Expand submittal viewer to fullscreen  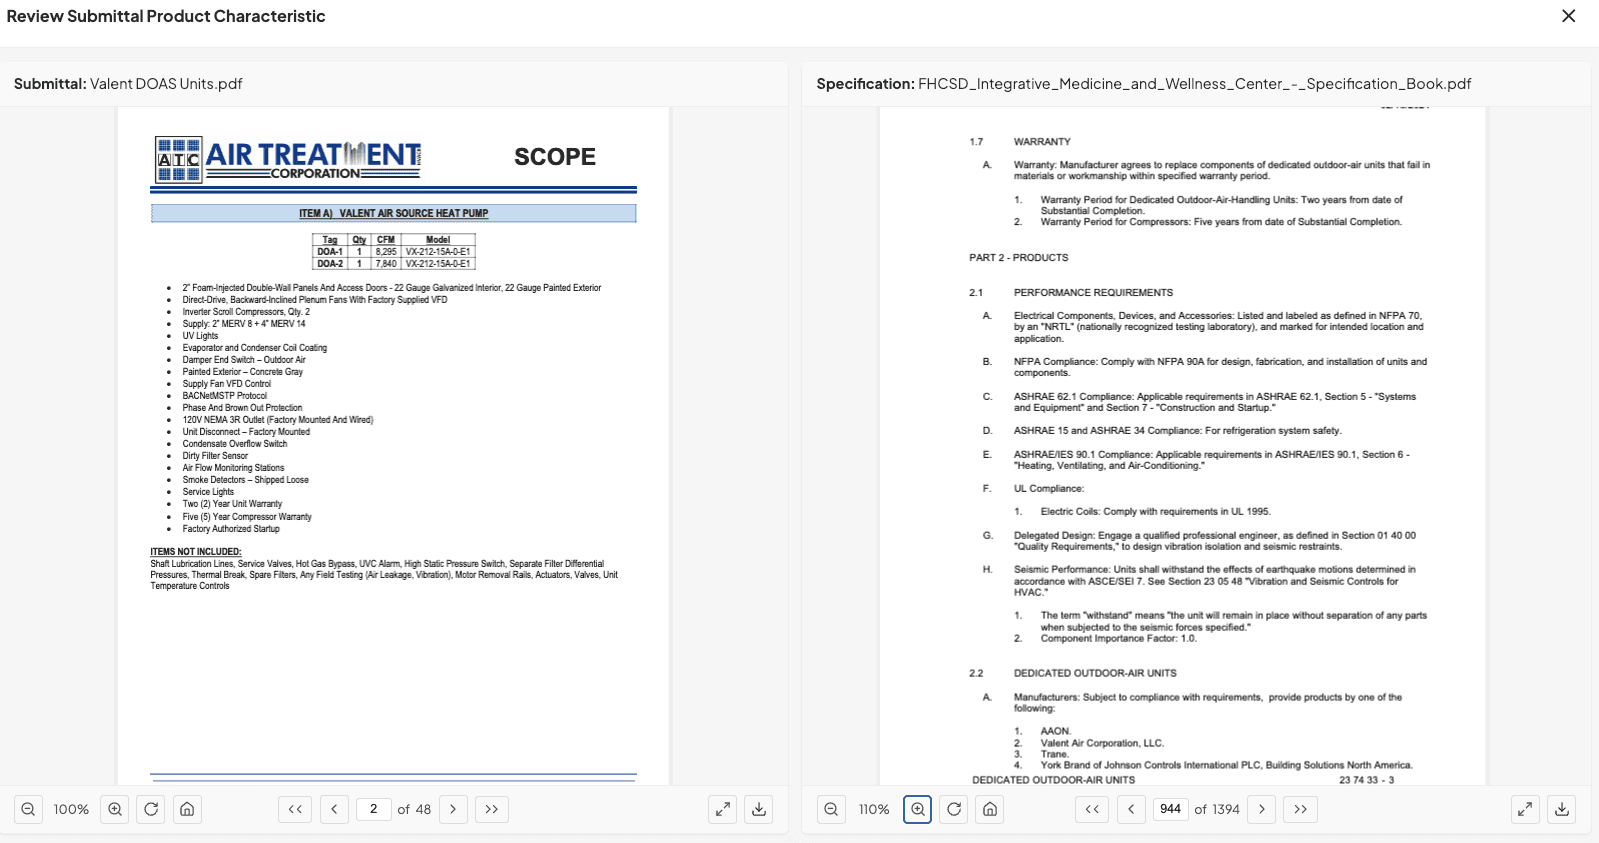[x=723, y=809]
